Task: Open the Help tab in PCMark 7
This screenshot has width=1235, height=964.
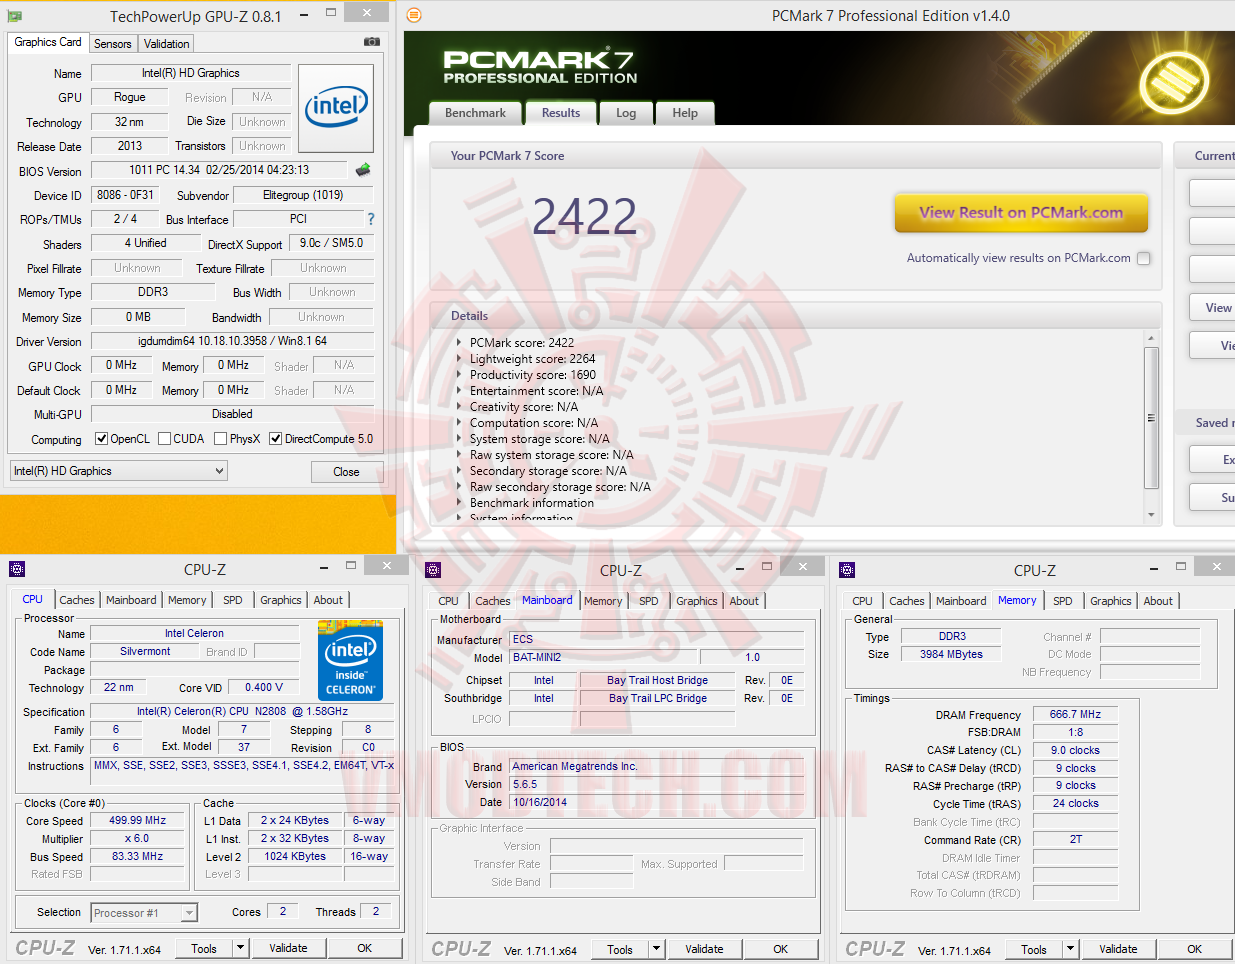Action: tap(685, 113)
